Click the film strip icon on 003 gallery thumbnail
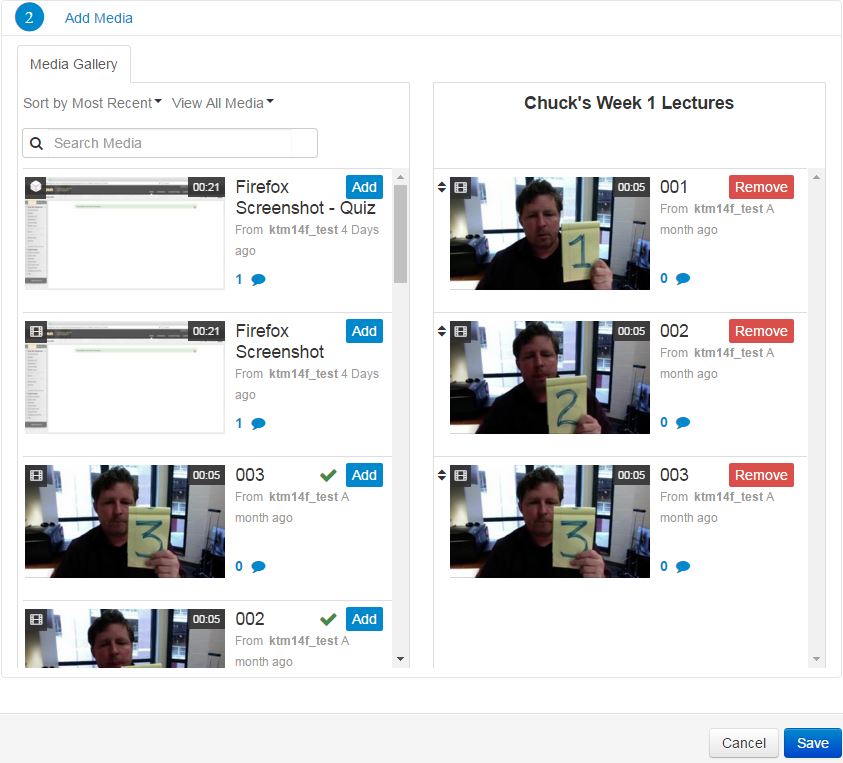 36,474
